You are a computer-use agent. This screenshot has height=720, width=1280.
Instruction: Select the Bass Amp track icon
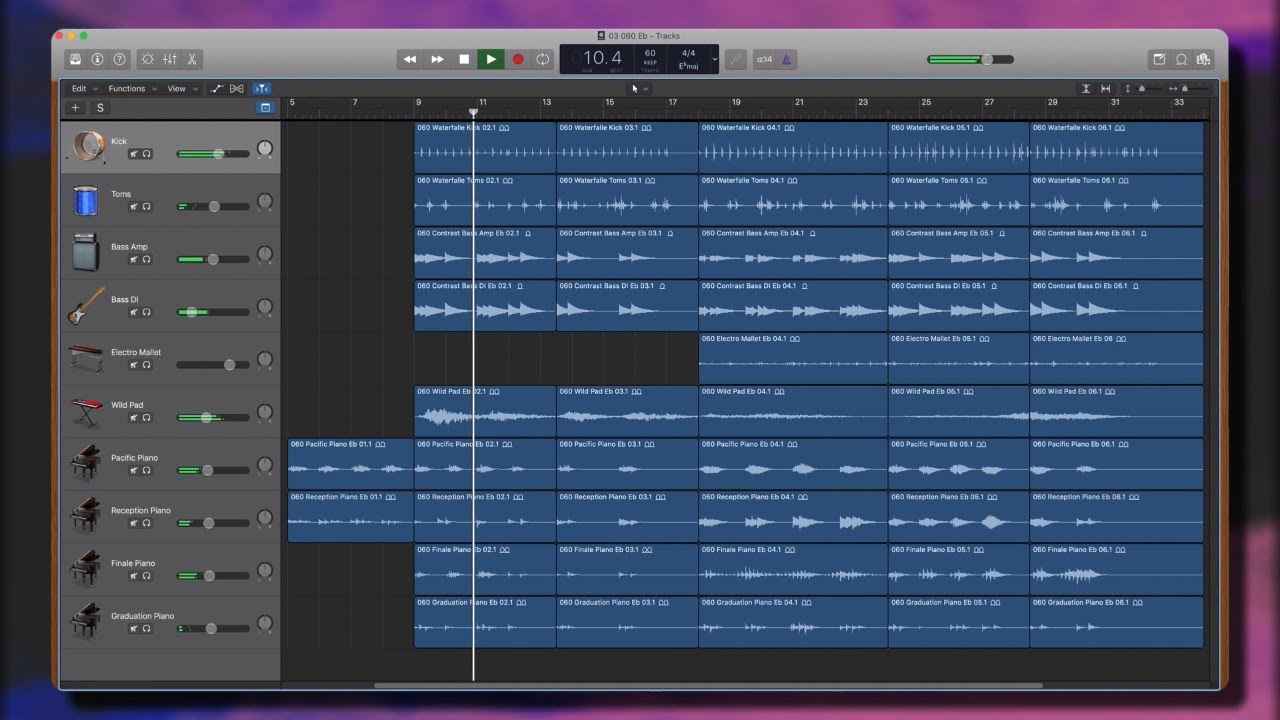(86, 253)
